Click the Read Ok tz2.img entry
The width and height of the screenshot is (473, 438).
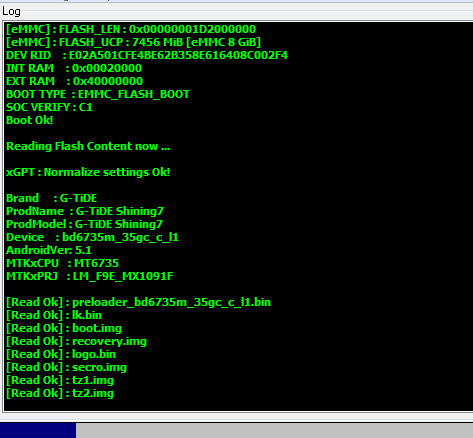(60, 393)
